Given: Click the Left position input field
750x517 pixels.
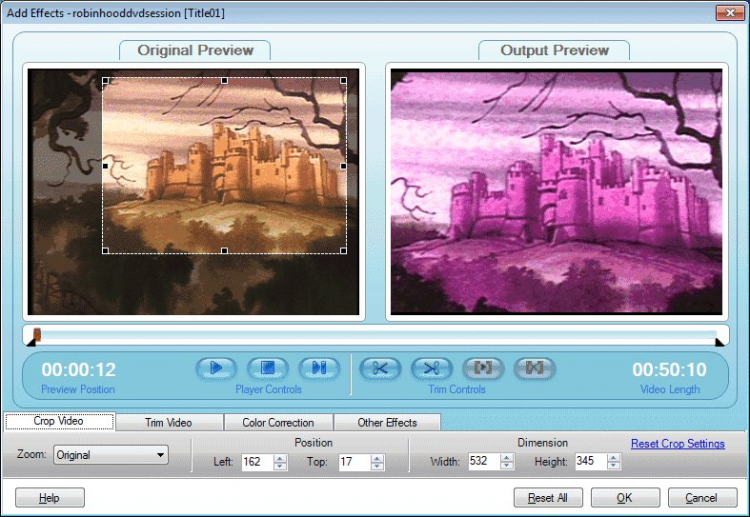Looking at the screenshot, I should (257, 462).
